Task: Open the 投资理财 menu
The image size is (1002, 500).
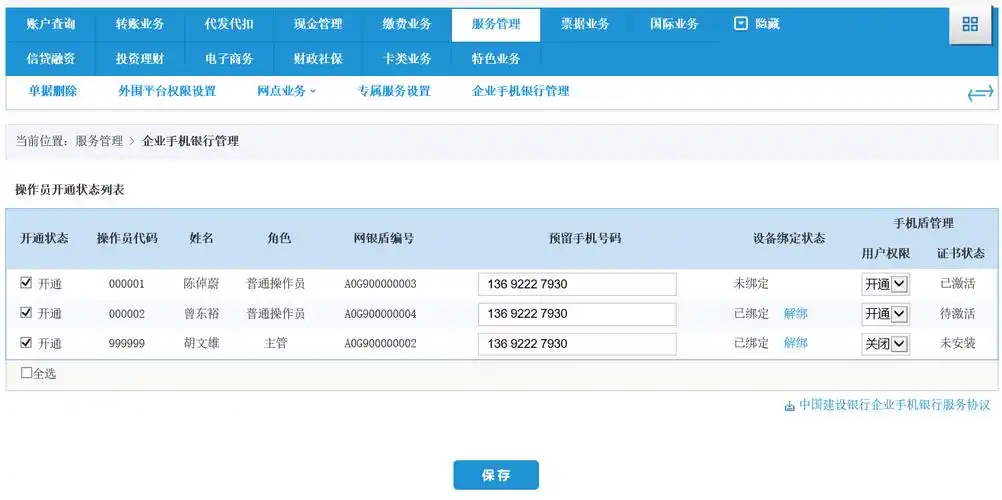Action: click(139, 59)
